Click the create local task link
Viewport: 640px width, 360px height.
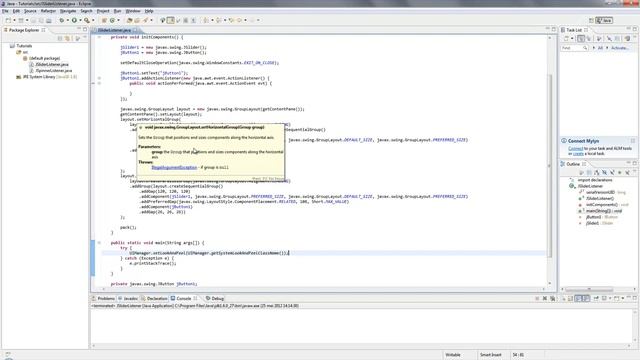[x=578, y=154]
